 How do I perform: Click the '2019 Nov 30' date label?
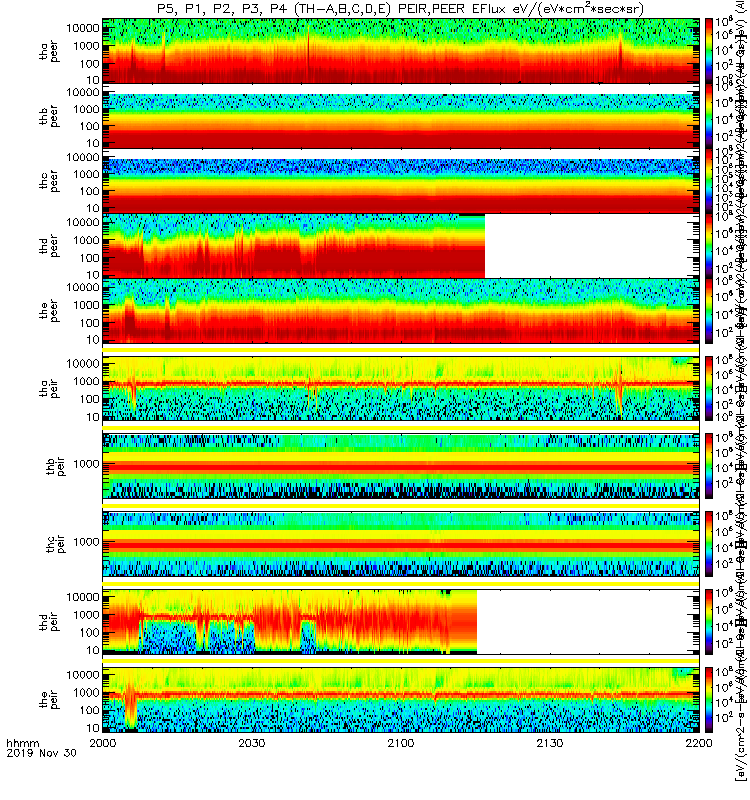click(41, 753)
